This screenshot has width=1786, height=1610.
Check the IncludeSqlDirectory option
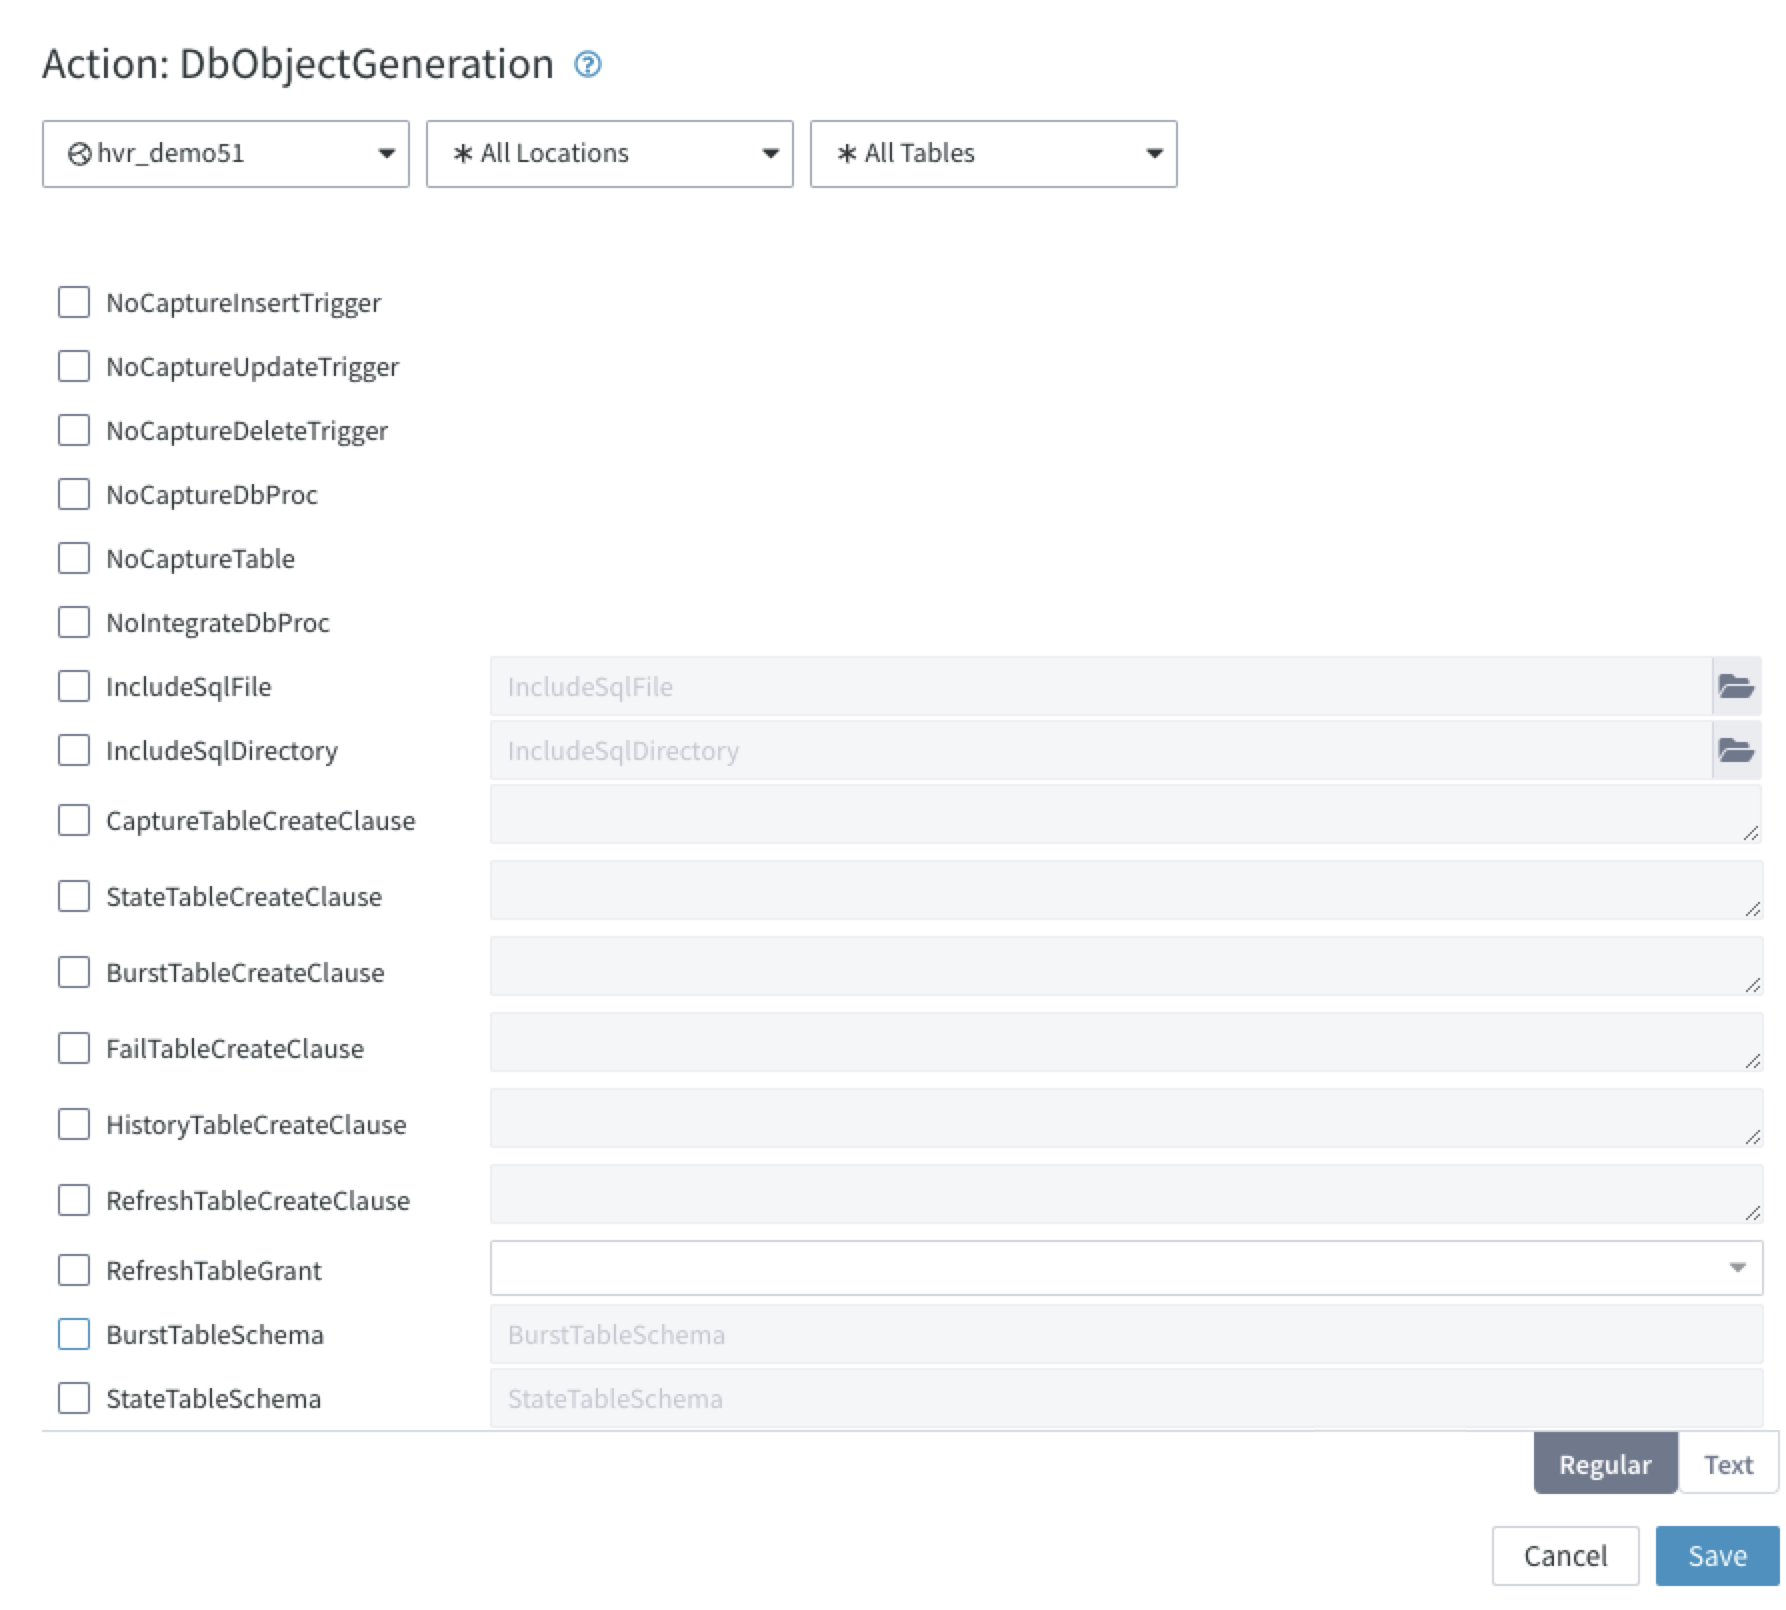74,750
